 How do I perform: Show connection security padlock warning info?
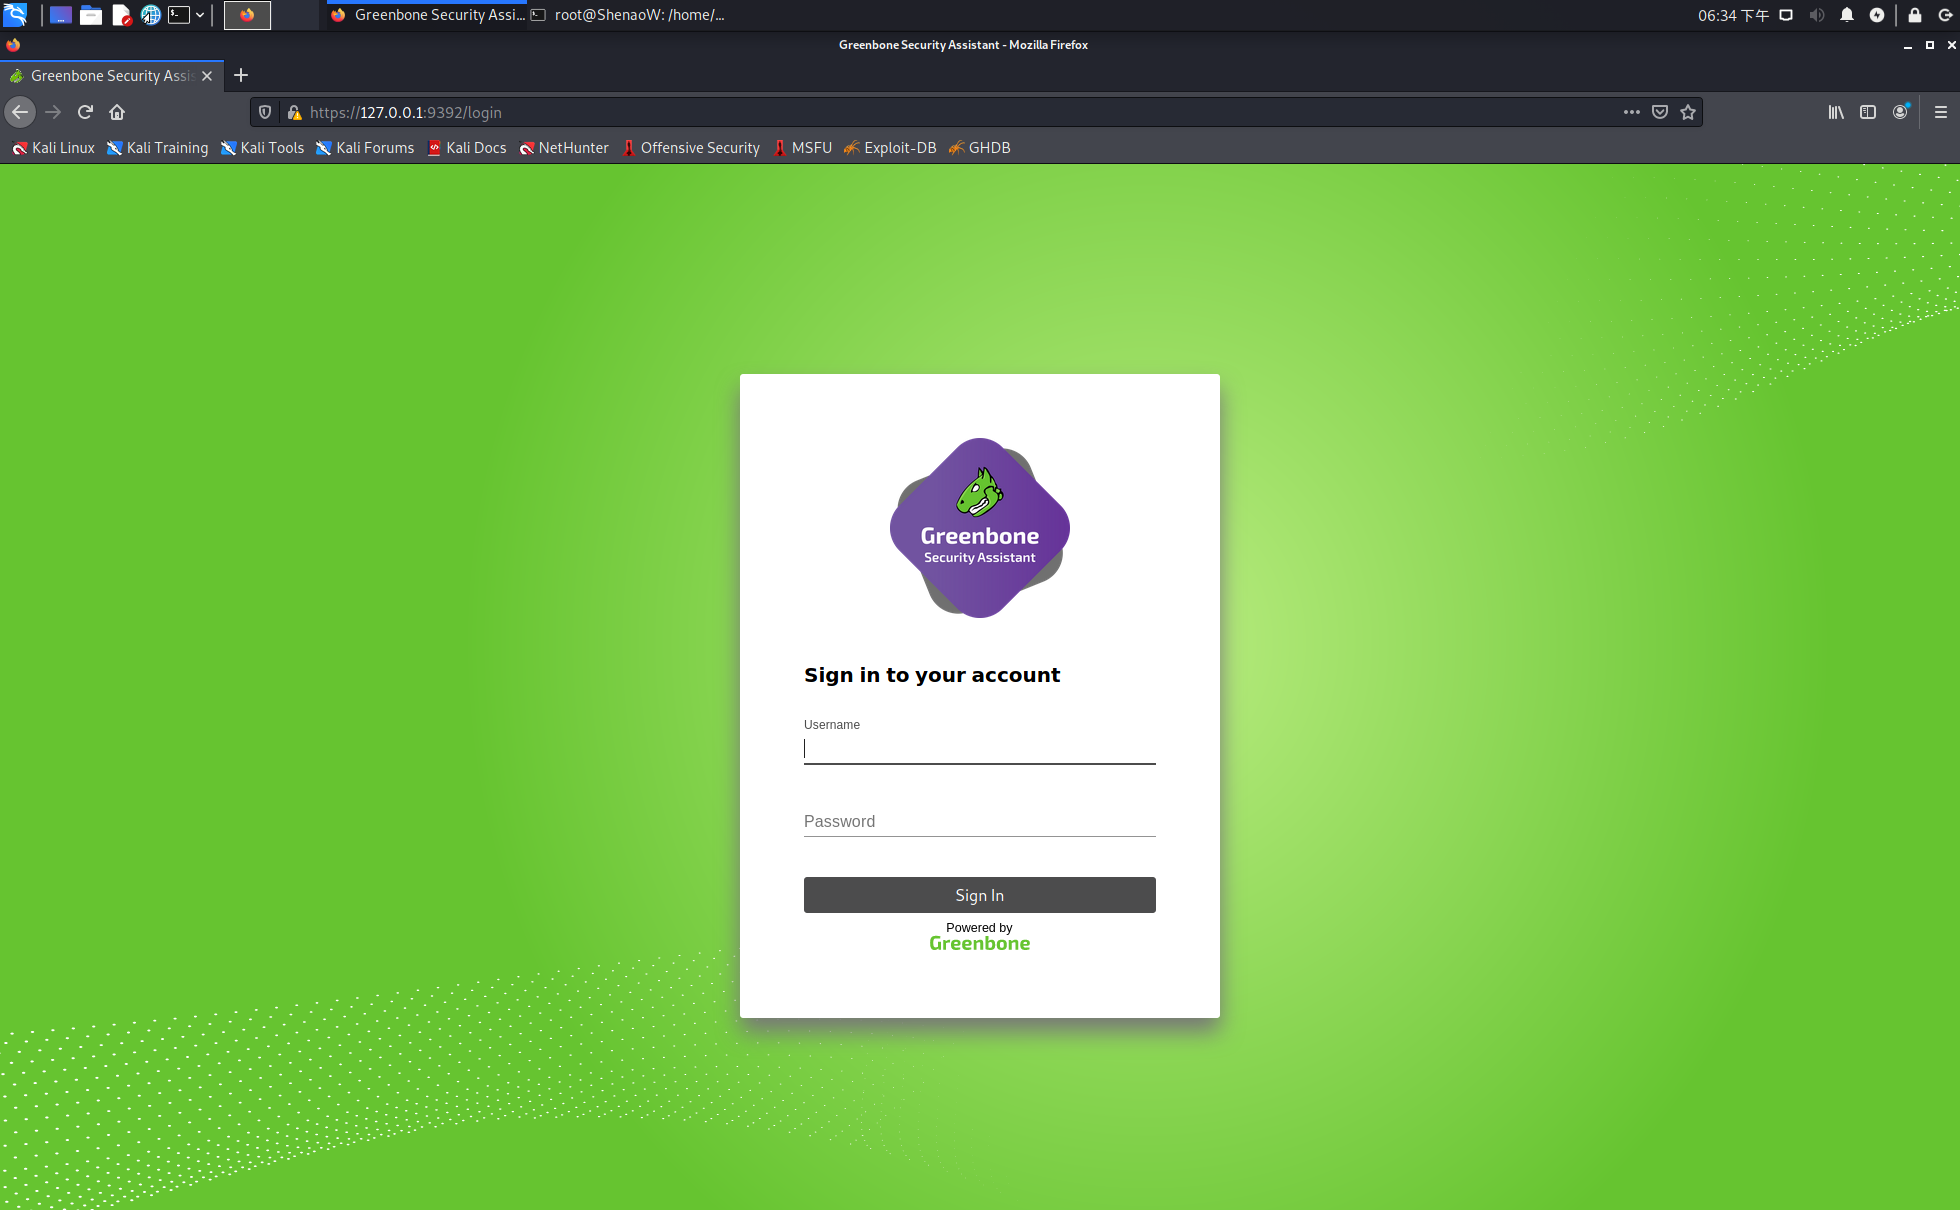click(x=294, y=112)
